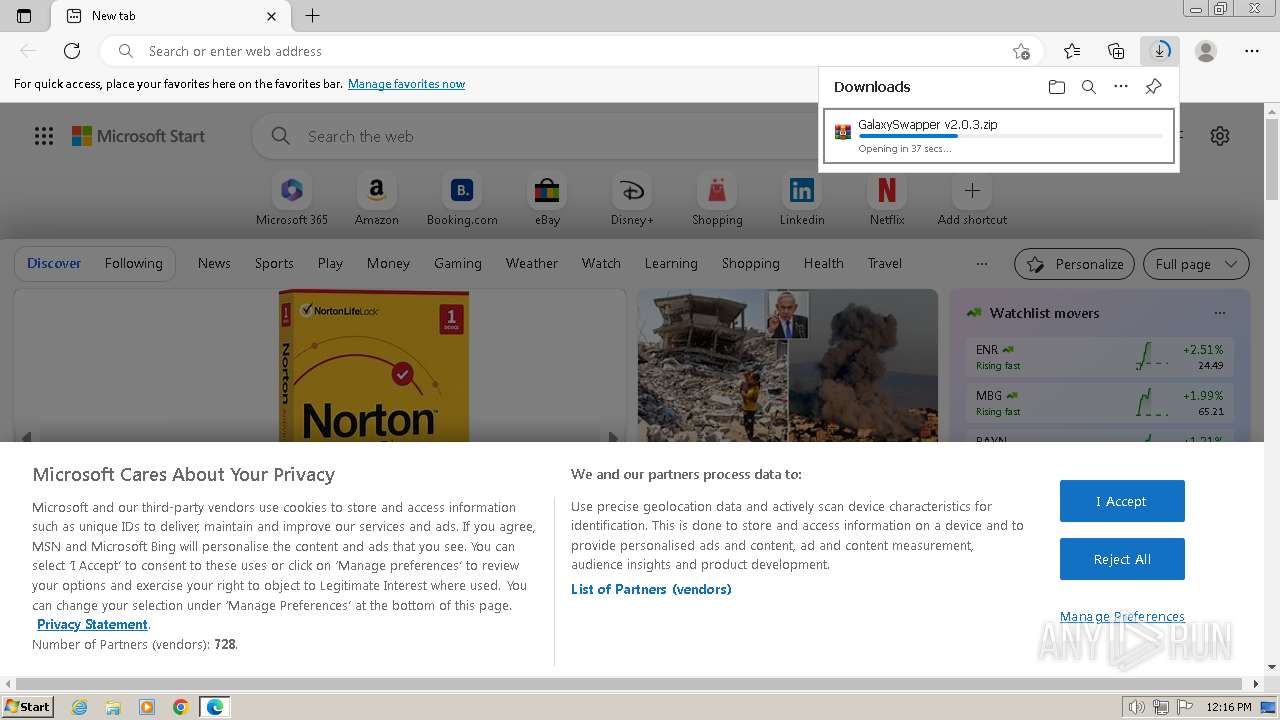Image resolution: width=1280 pixels, height=720 pixels.
Task: Show more feed categories ellipsis
Action: pos(982,264)
